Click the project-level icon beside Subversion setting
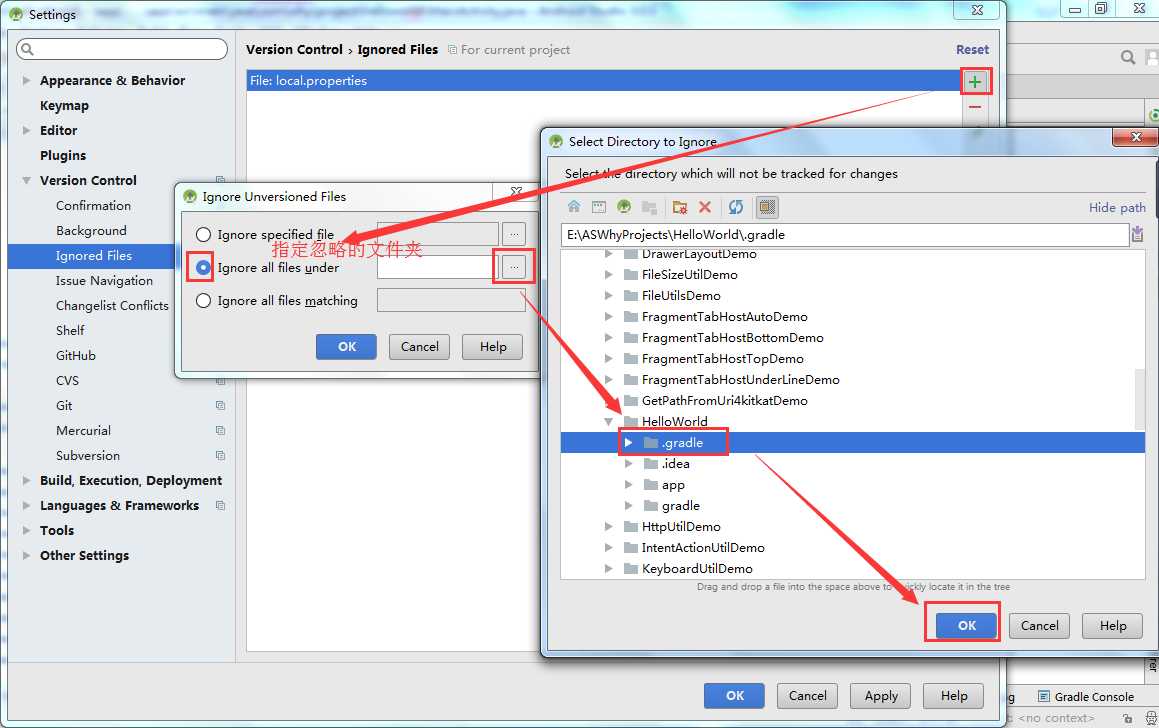1159x728 pixels. coord(220,455)
